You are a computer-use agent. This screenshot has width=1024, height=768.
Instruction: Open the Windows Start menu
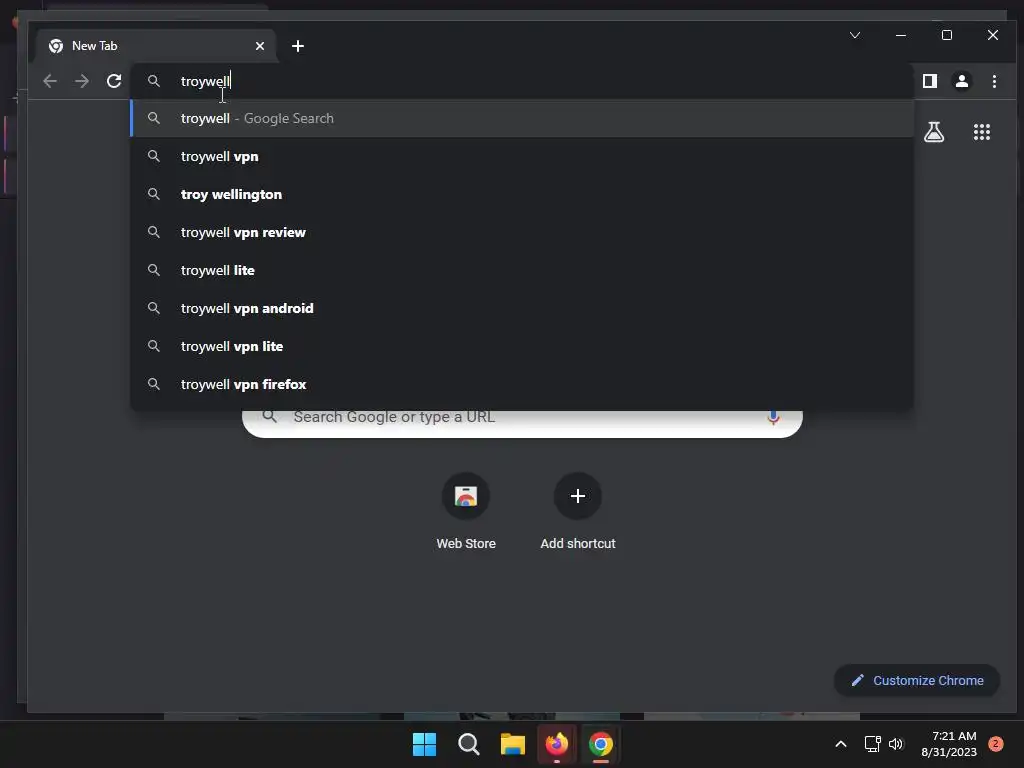pyautogui.click(x=424, y=744)
